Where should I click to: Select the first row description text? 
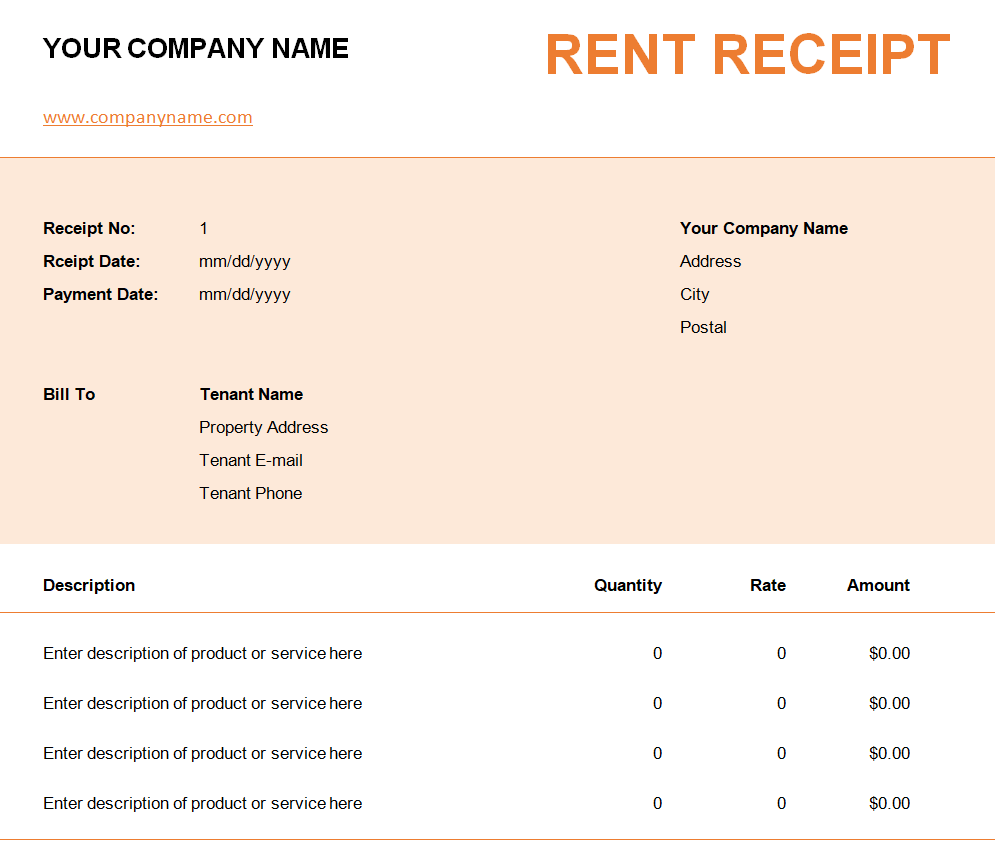[202, 654]
